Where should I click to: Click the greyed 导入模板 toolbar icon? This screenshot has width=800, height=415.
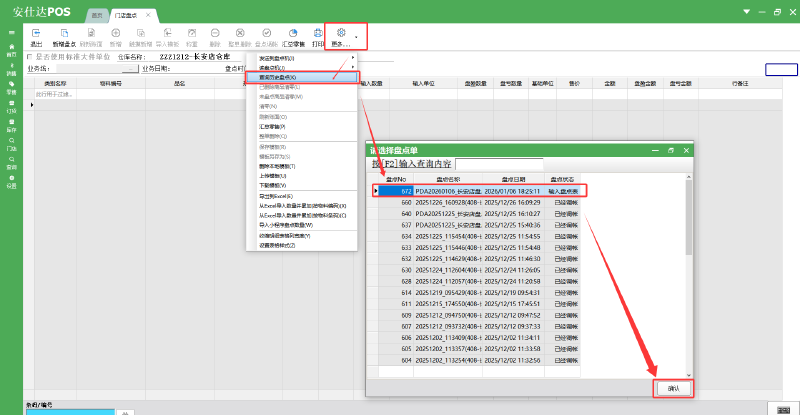(x=167, y=33)
